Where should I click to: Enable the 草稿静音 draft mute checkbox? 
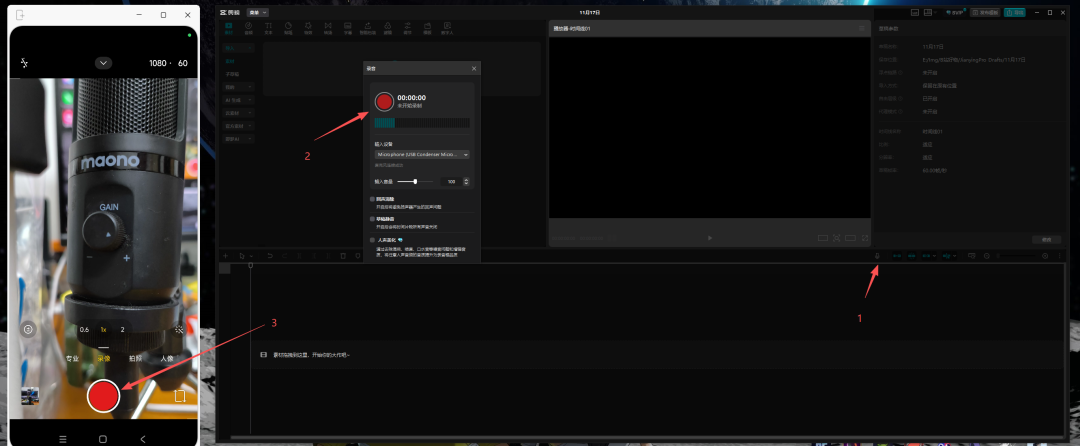[x=373, y=218]
